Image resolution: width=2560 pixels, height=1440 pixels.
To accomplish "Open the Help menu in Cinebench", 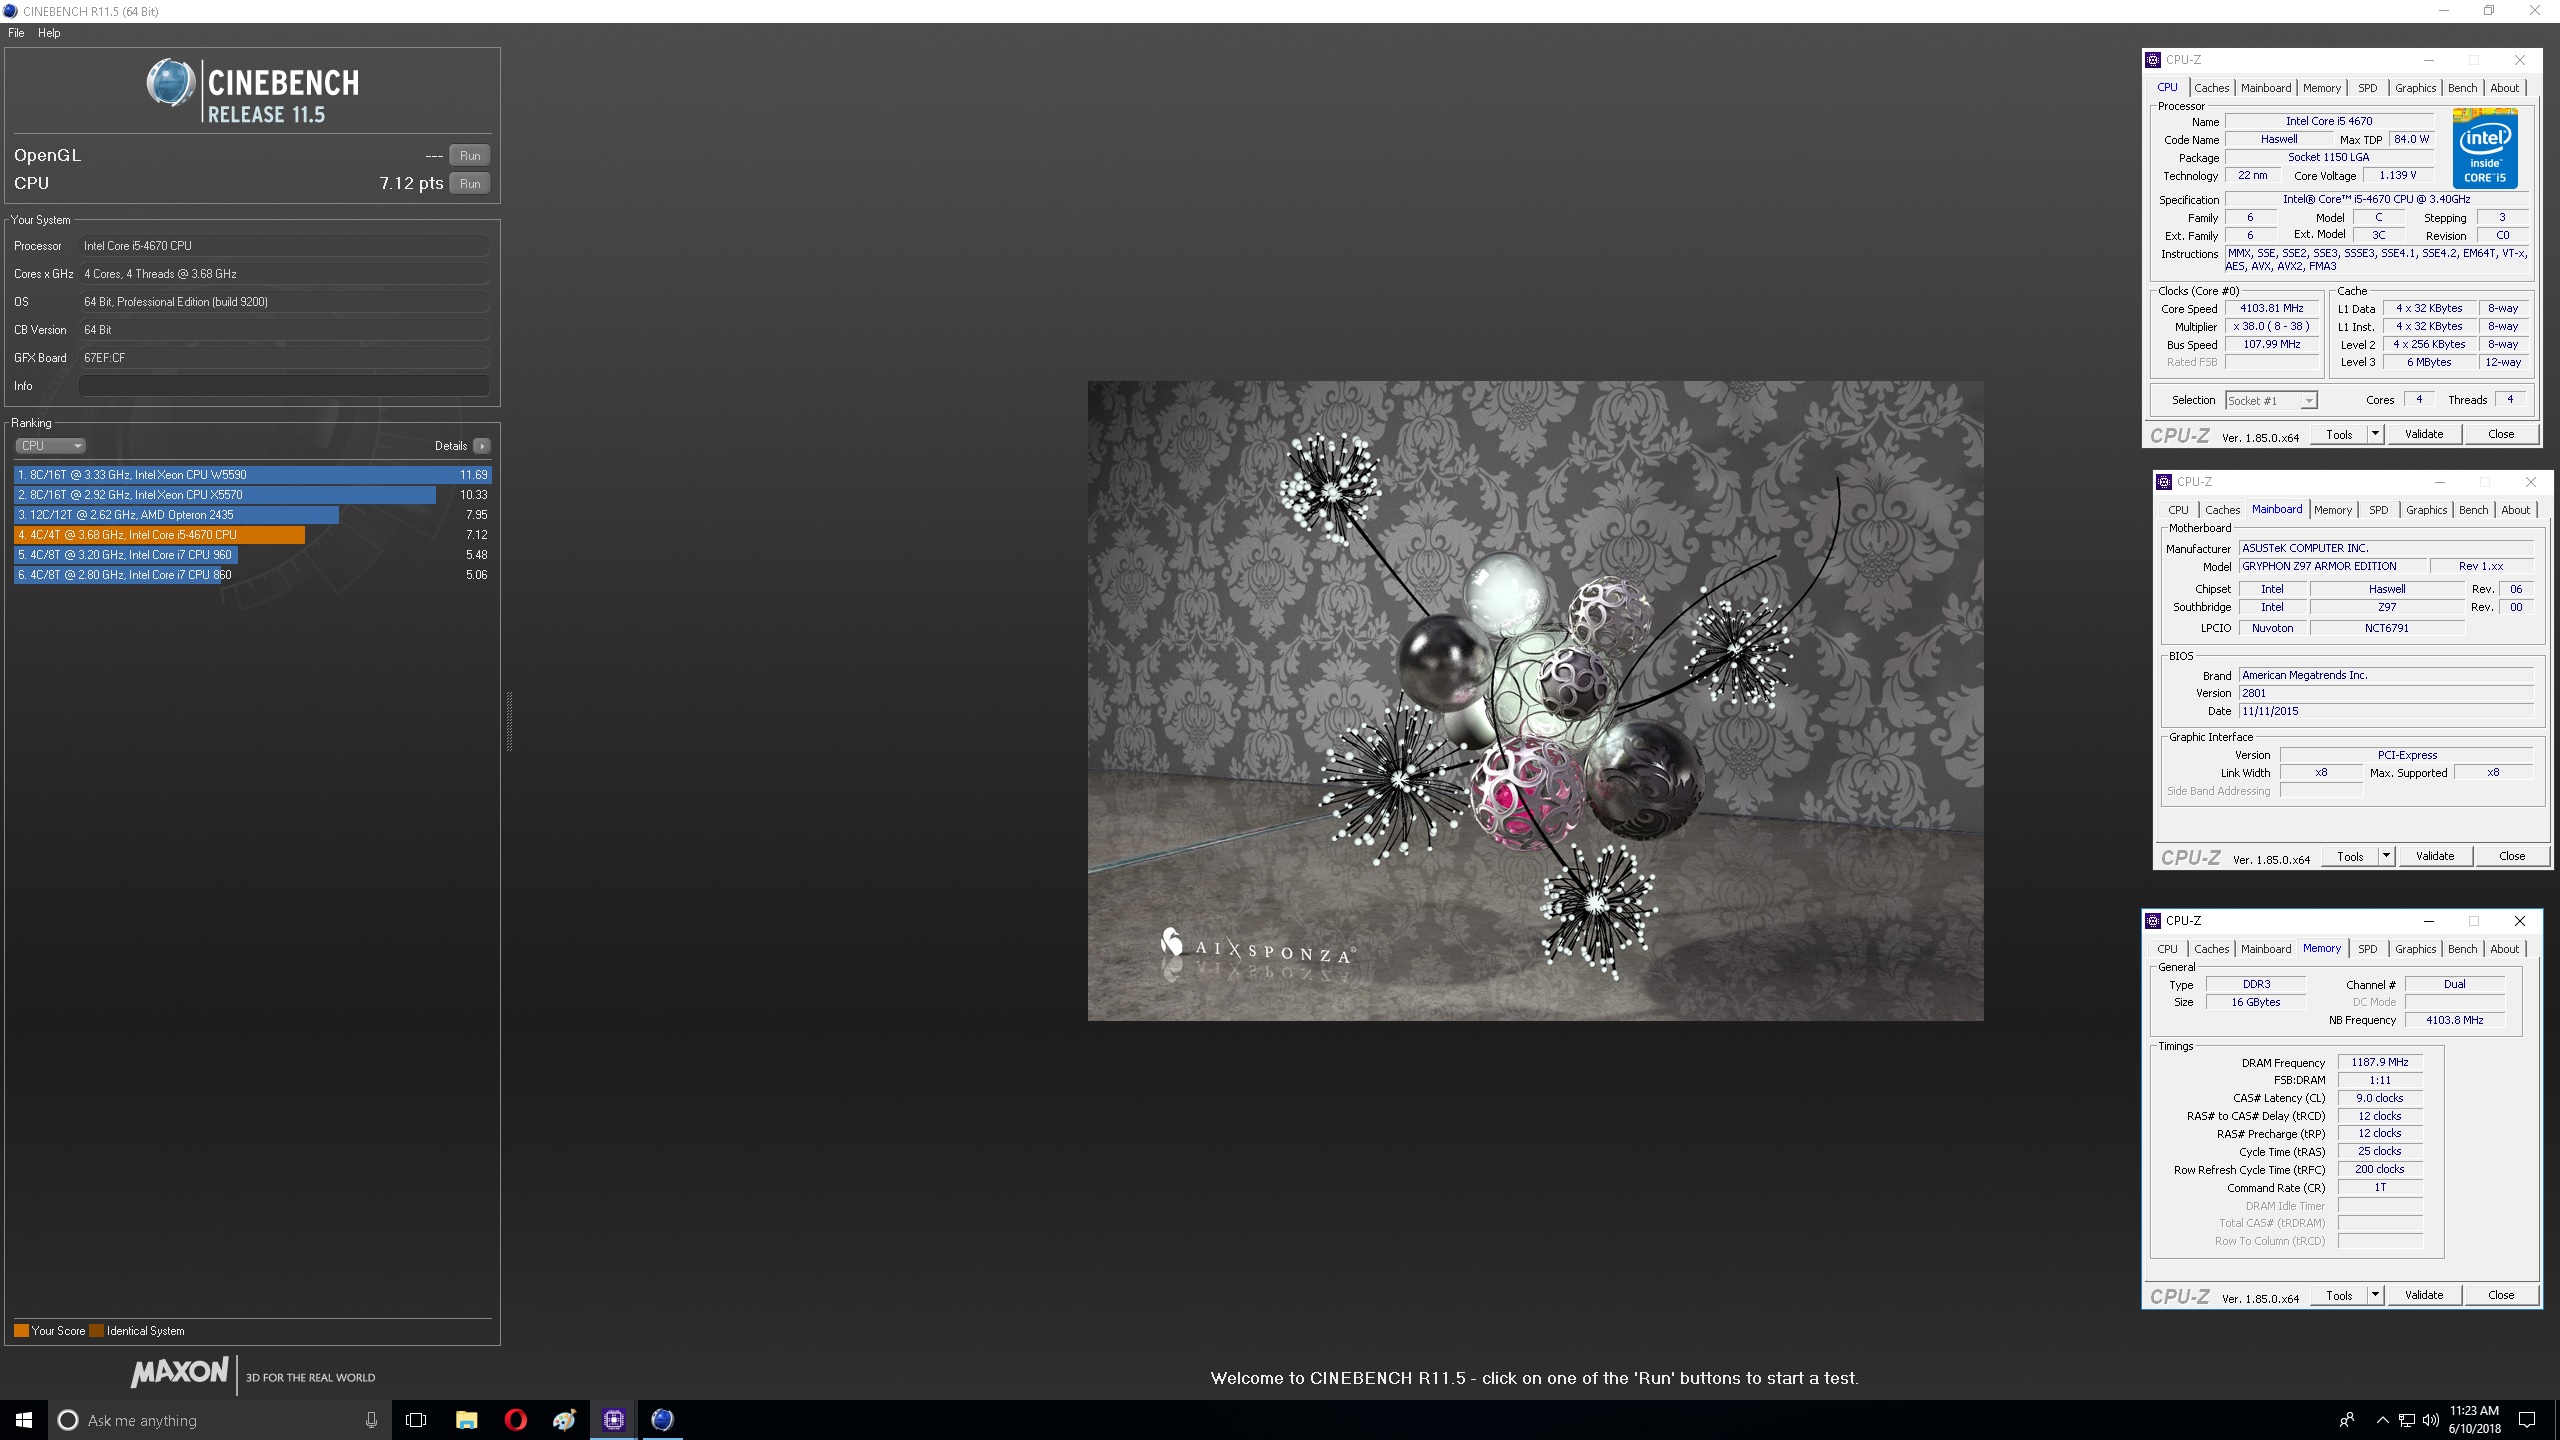I will tap(49, 33).
